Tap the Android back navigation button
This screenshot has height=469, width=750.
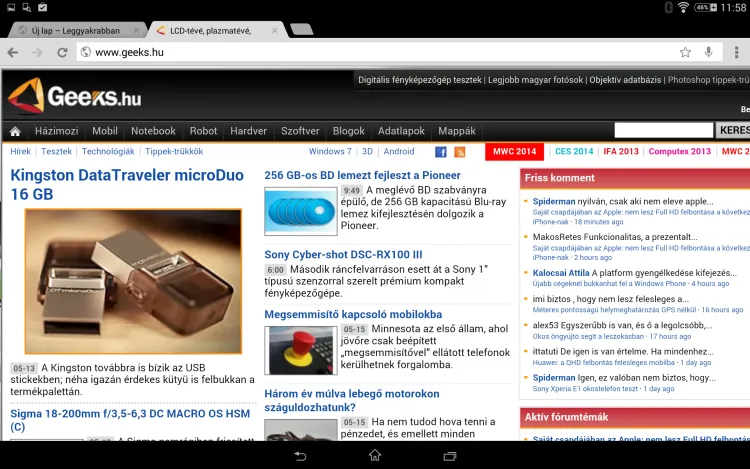300,456
